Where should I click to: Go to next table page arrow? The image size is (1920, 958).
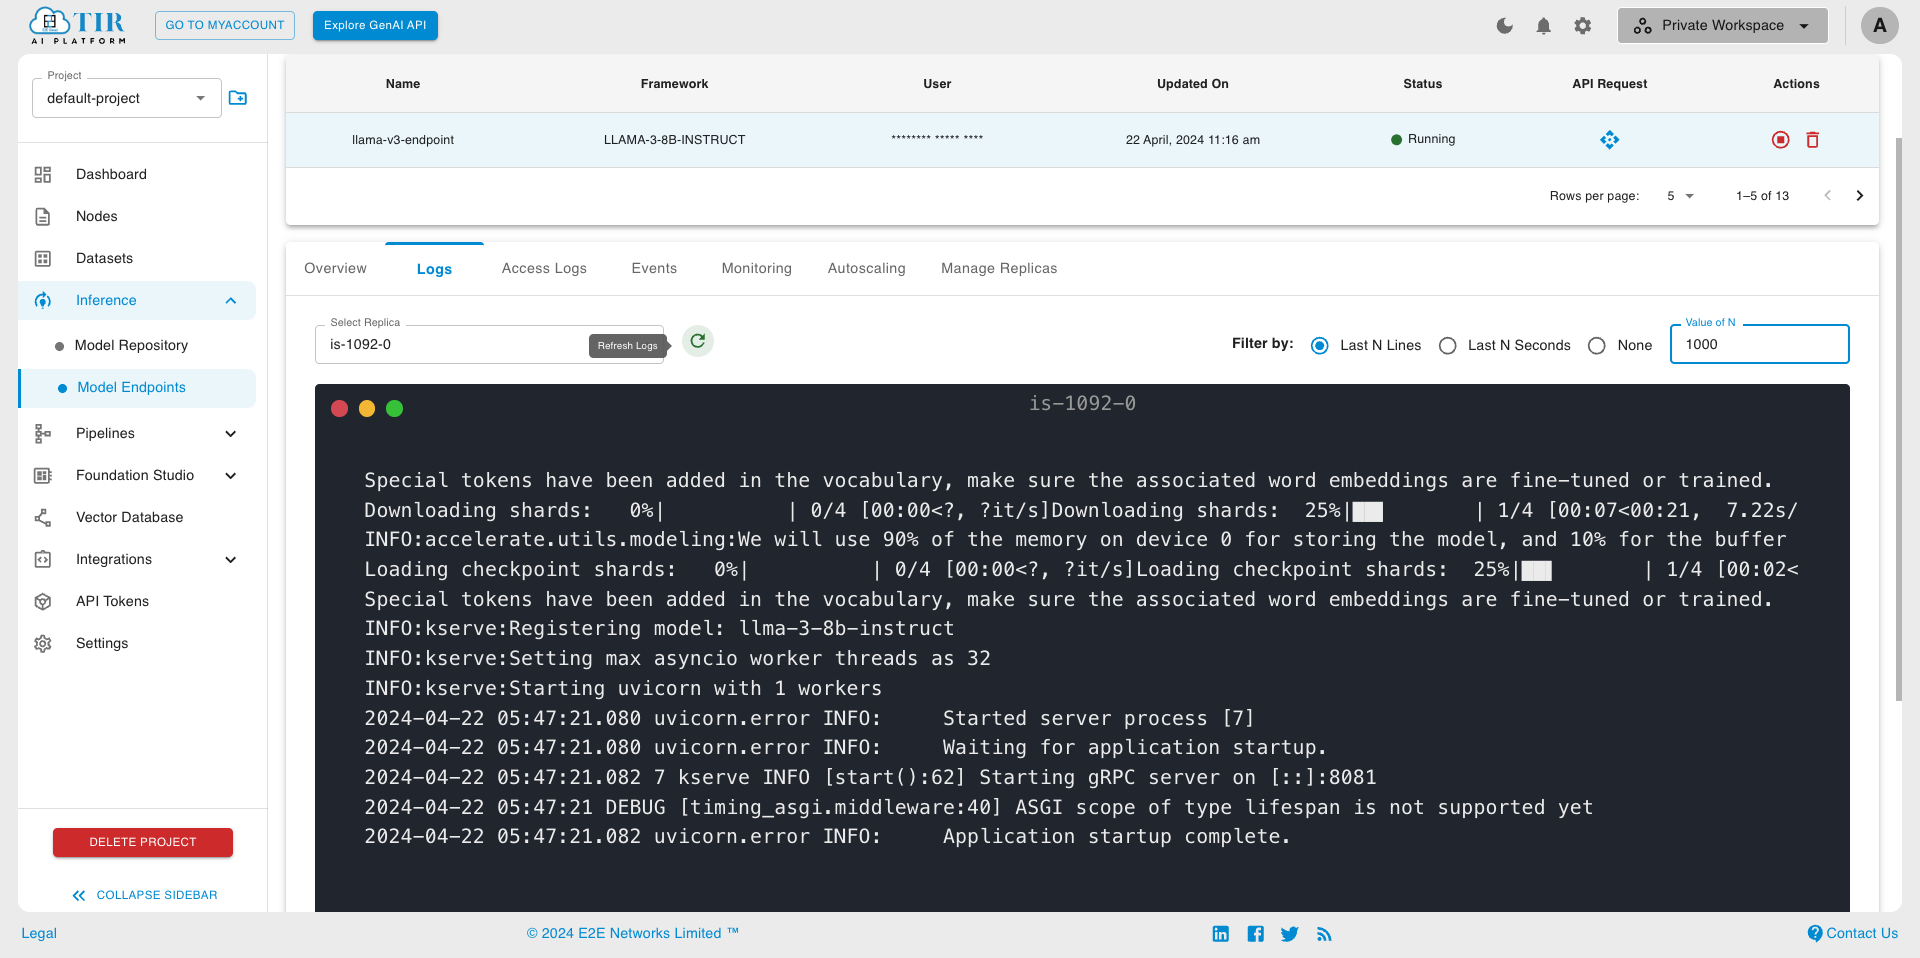[x=1859, y=196]
